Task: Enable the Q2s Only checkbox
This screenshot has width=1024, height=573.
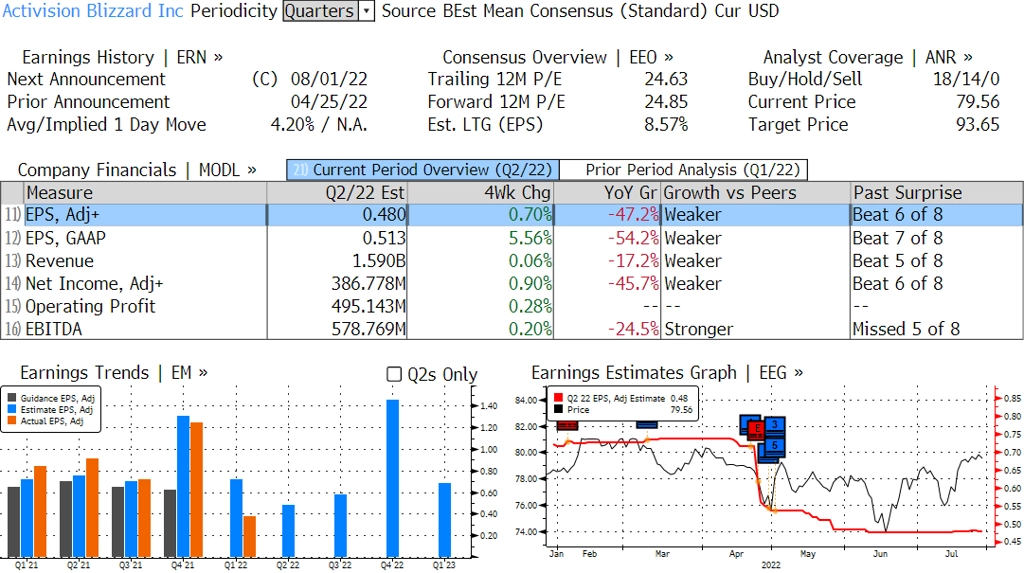Action: (x=394, y=374)
